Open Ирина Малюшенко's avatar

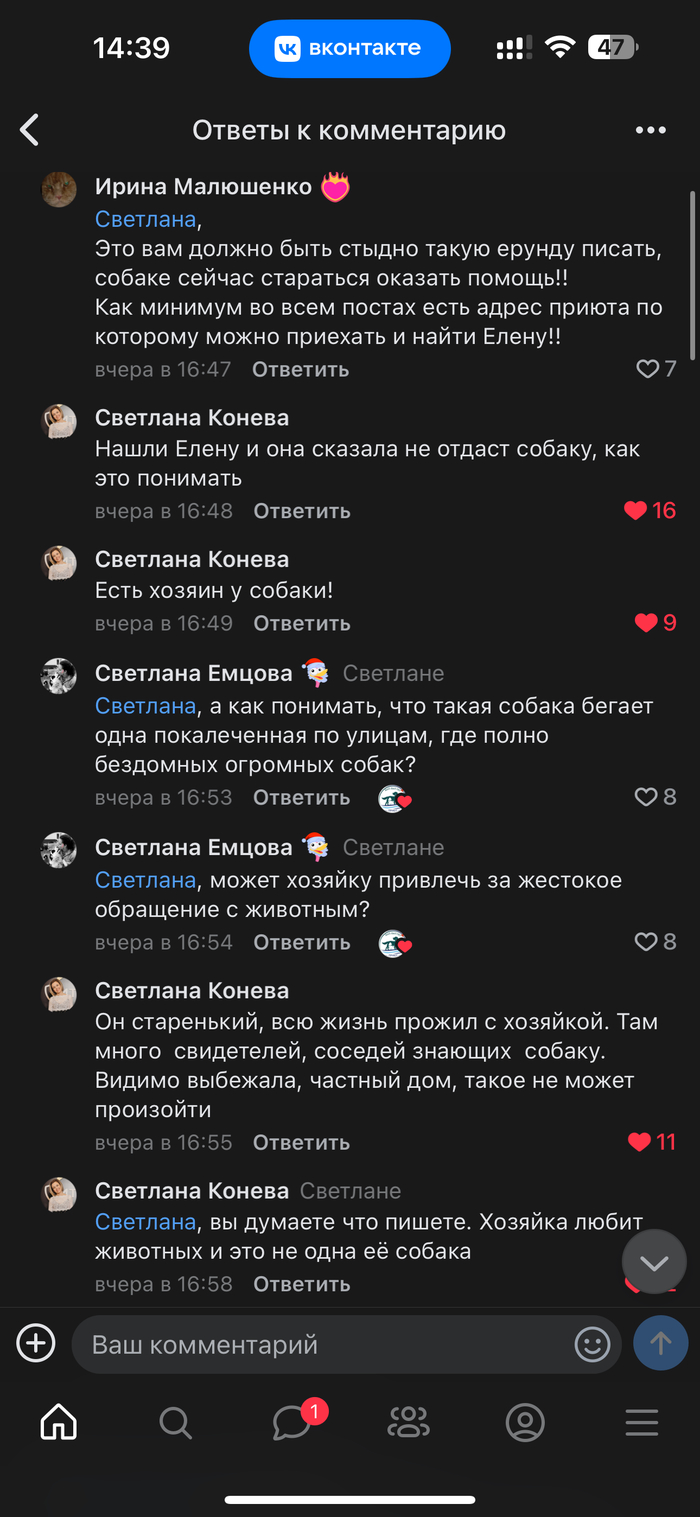59,188
